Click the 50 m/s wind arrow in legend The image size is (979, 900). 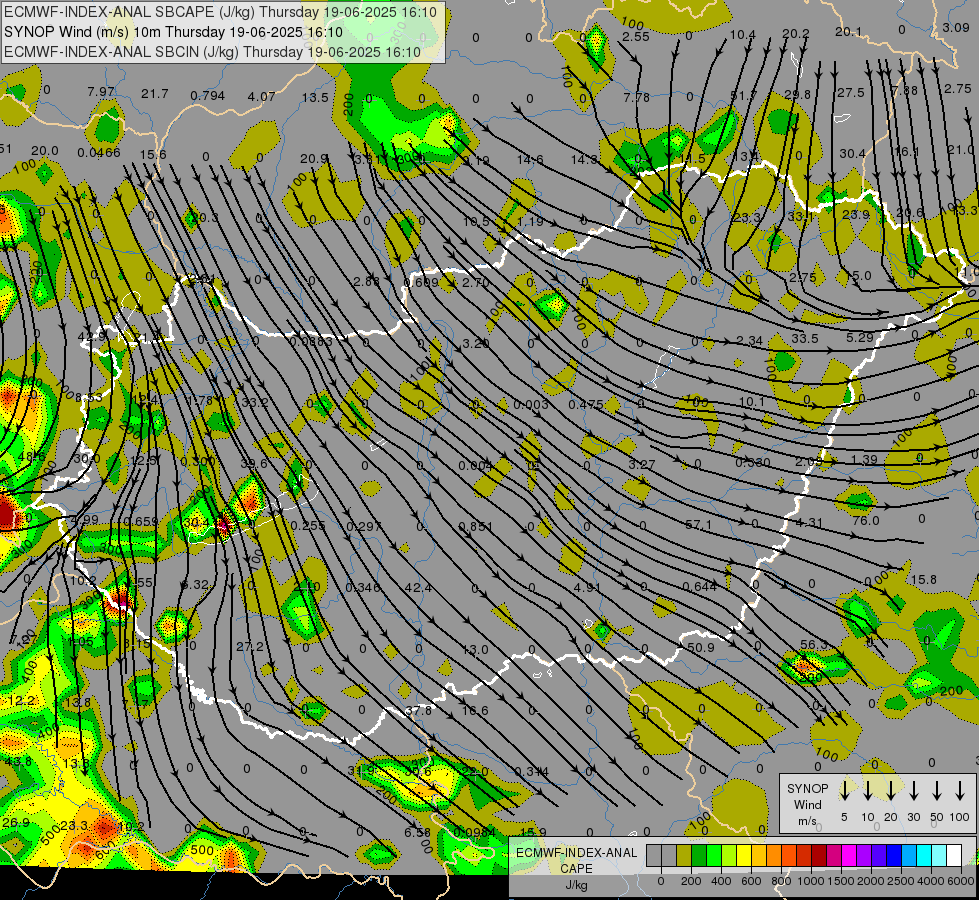click(937, 791)
